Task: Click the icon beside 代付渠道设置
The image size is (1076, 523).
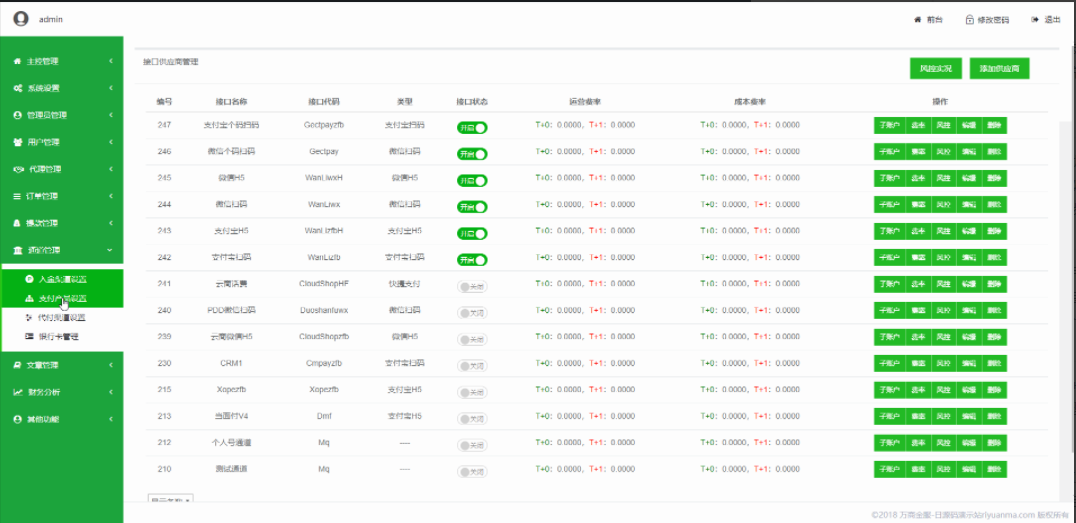Action: tap(29, 318)
